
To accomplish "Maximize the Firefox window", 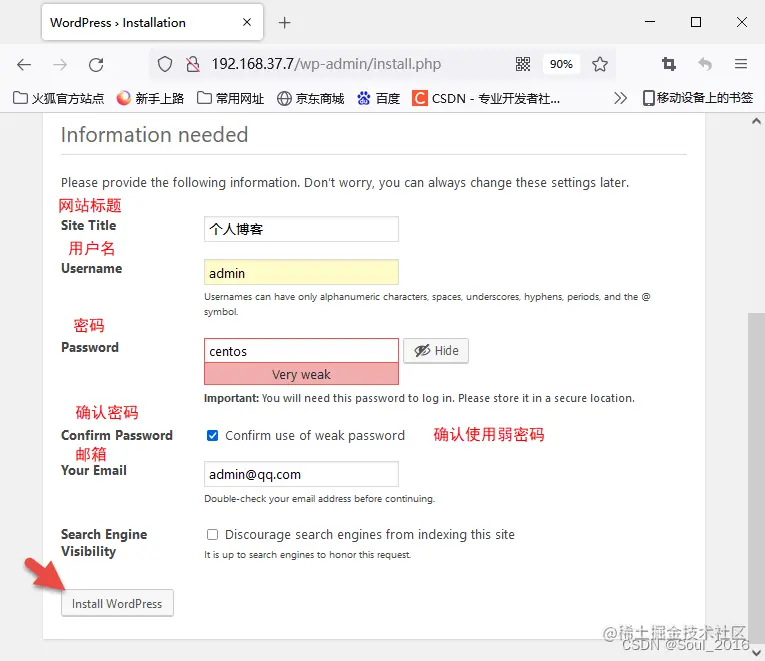I will (696, 22).
